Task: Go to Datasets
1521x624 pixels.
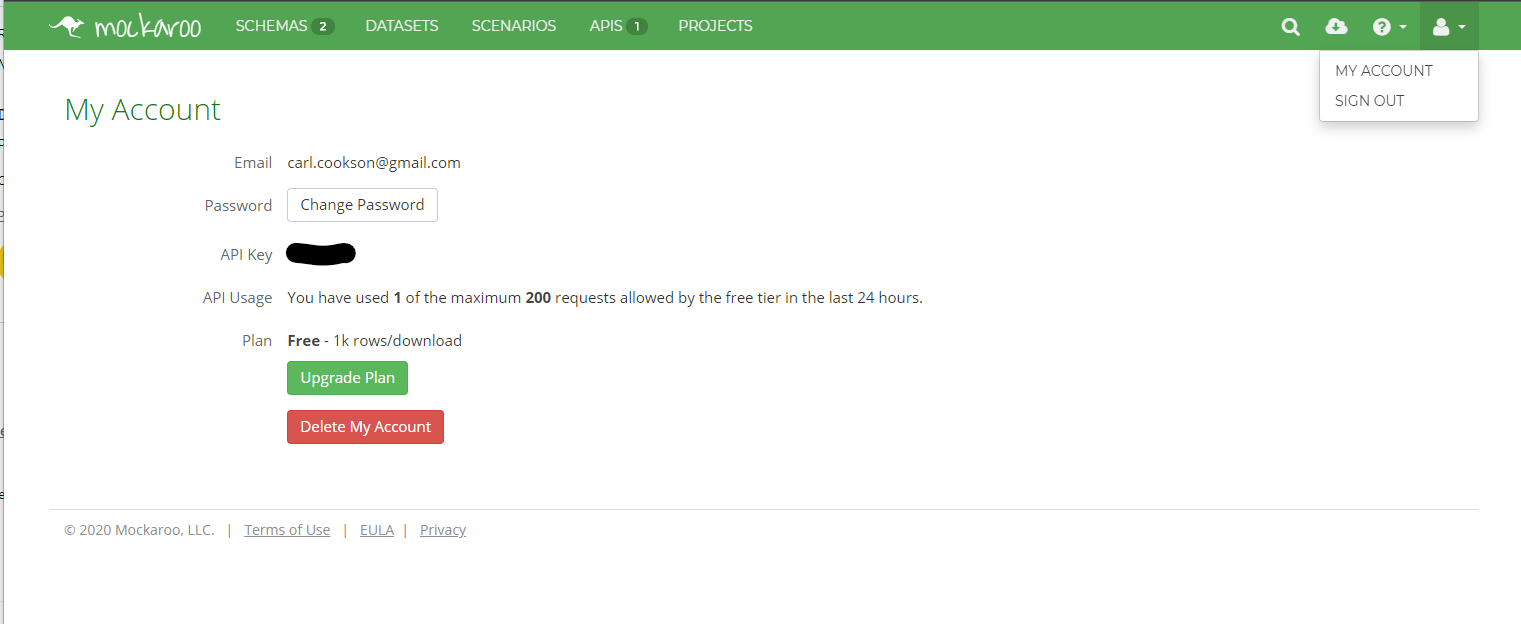Action: coord(402,26)
